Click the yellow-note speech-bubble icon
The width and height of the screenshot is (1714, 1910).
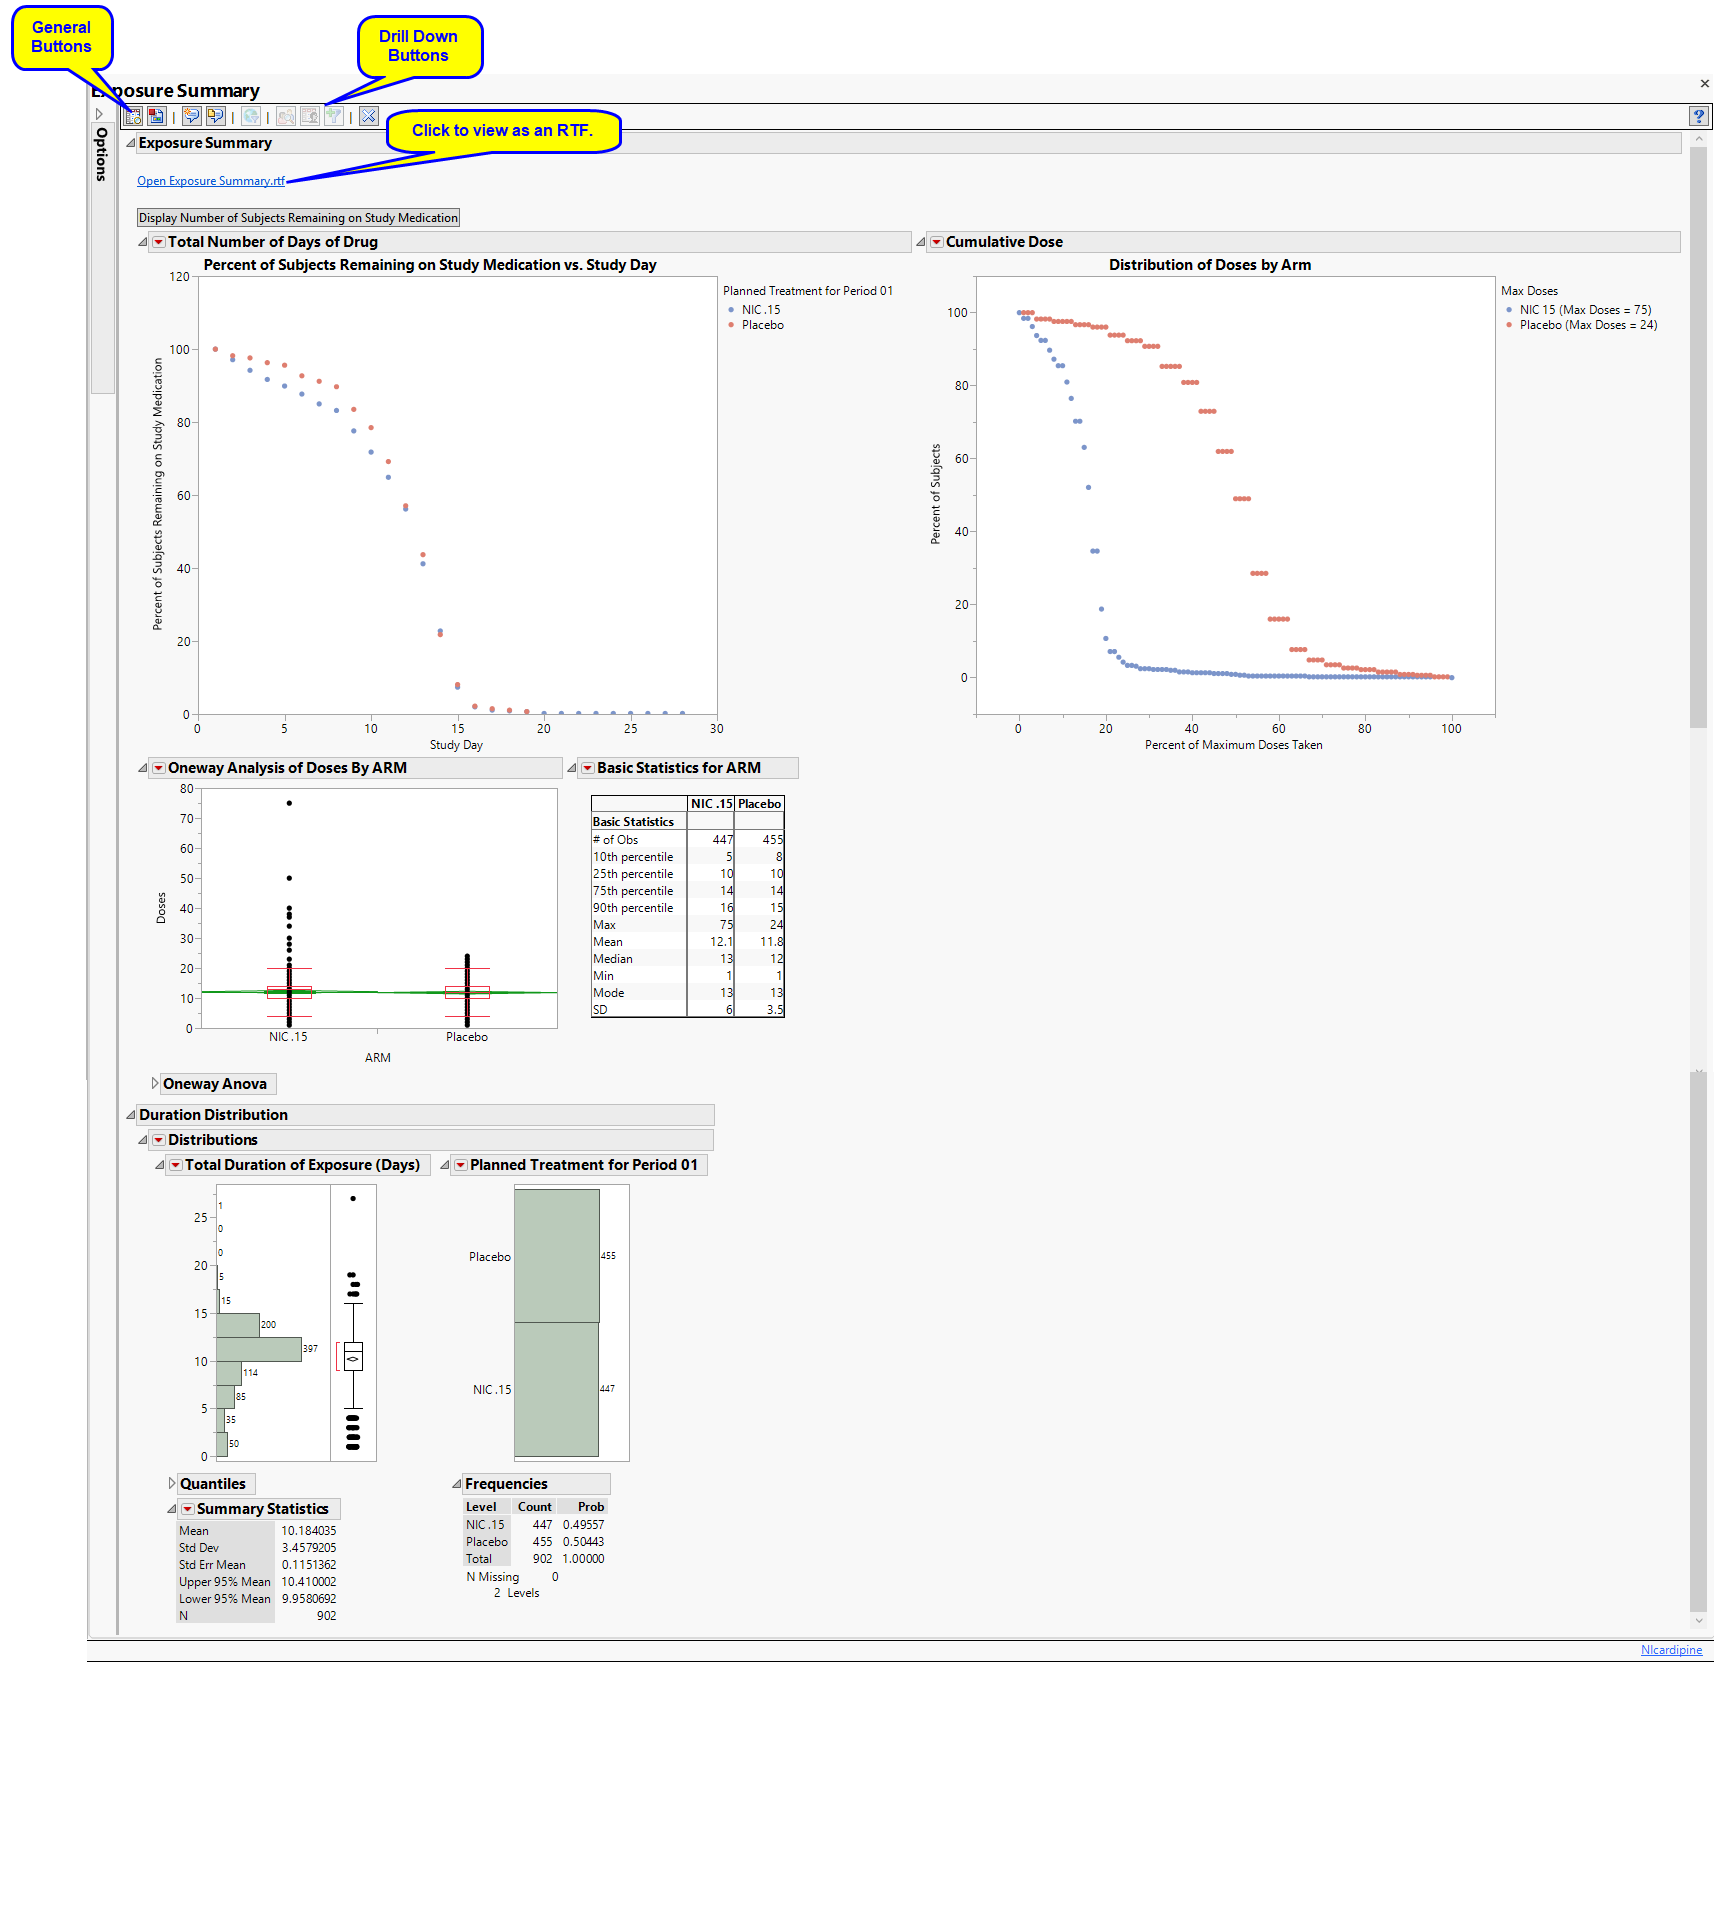tap(215, 116)
